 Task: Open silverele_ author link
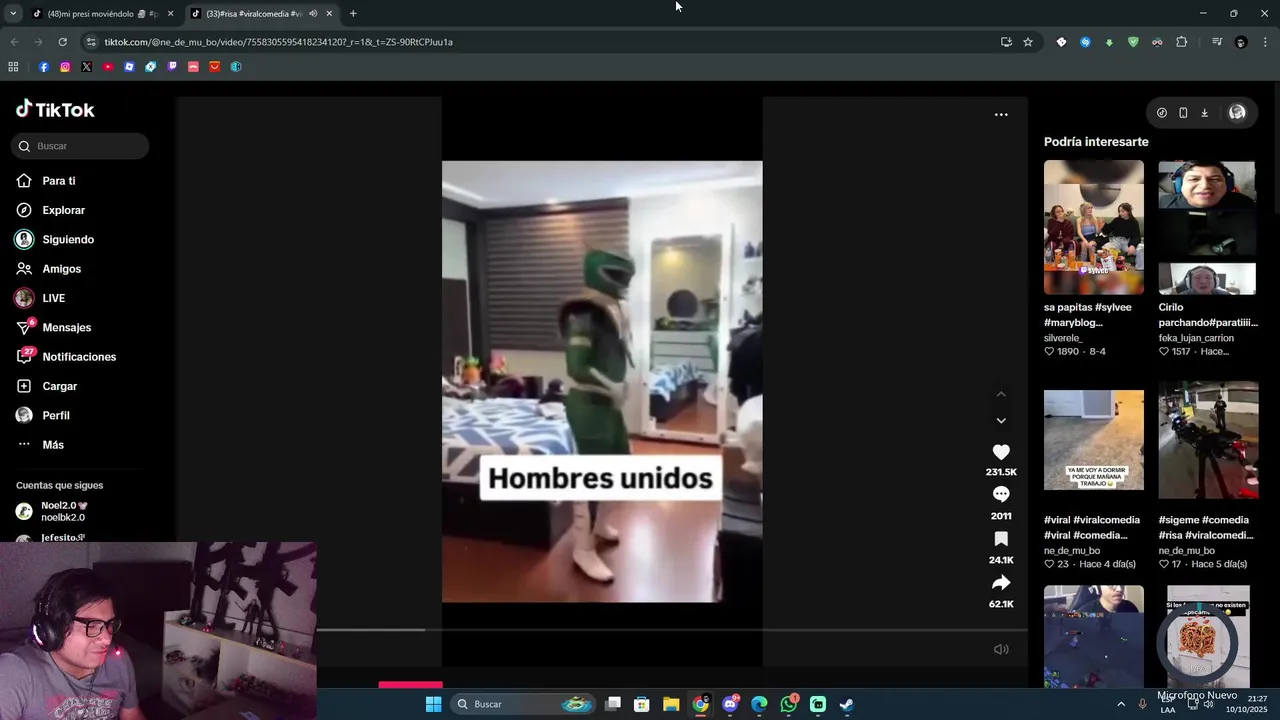[1063, 338]
